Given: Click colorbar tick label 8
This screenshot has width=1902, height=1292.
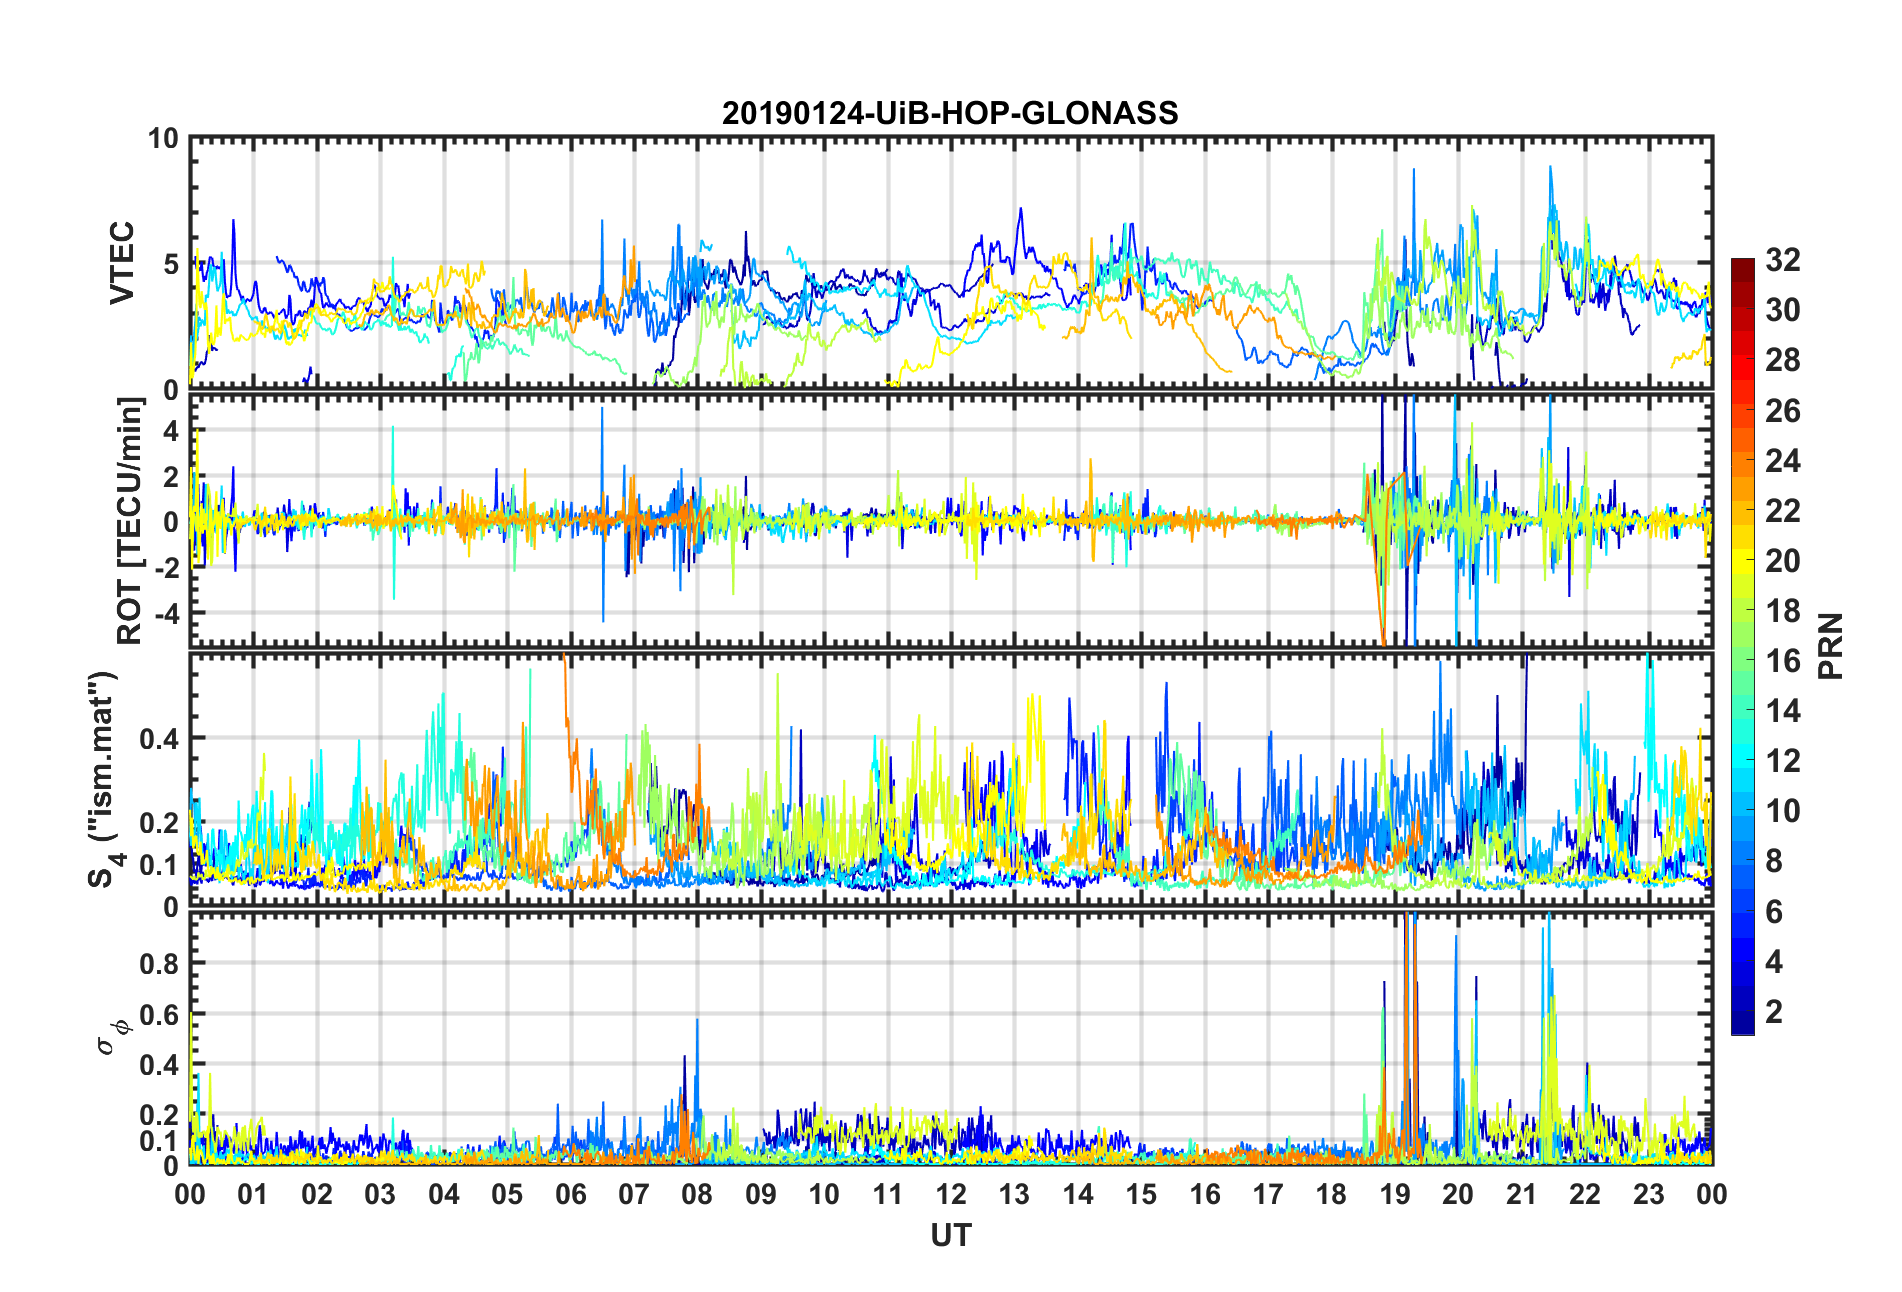Looking at the screenshot, I should pos(1774,861).
